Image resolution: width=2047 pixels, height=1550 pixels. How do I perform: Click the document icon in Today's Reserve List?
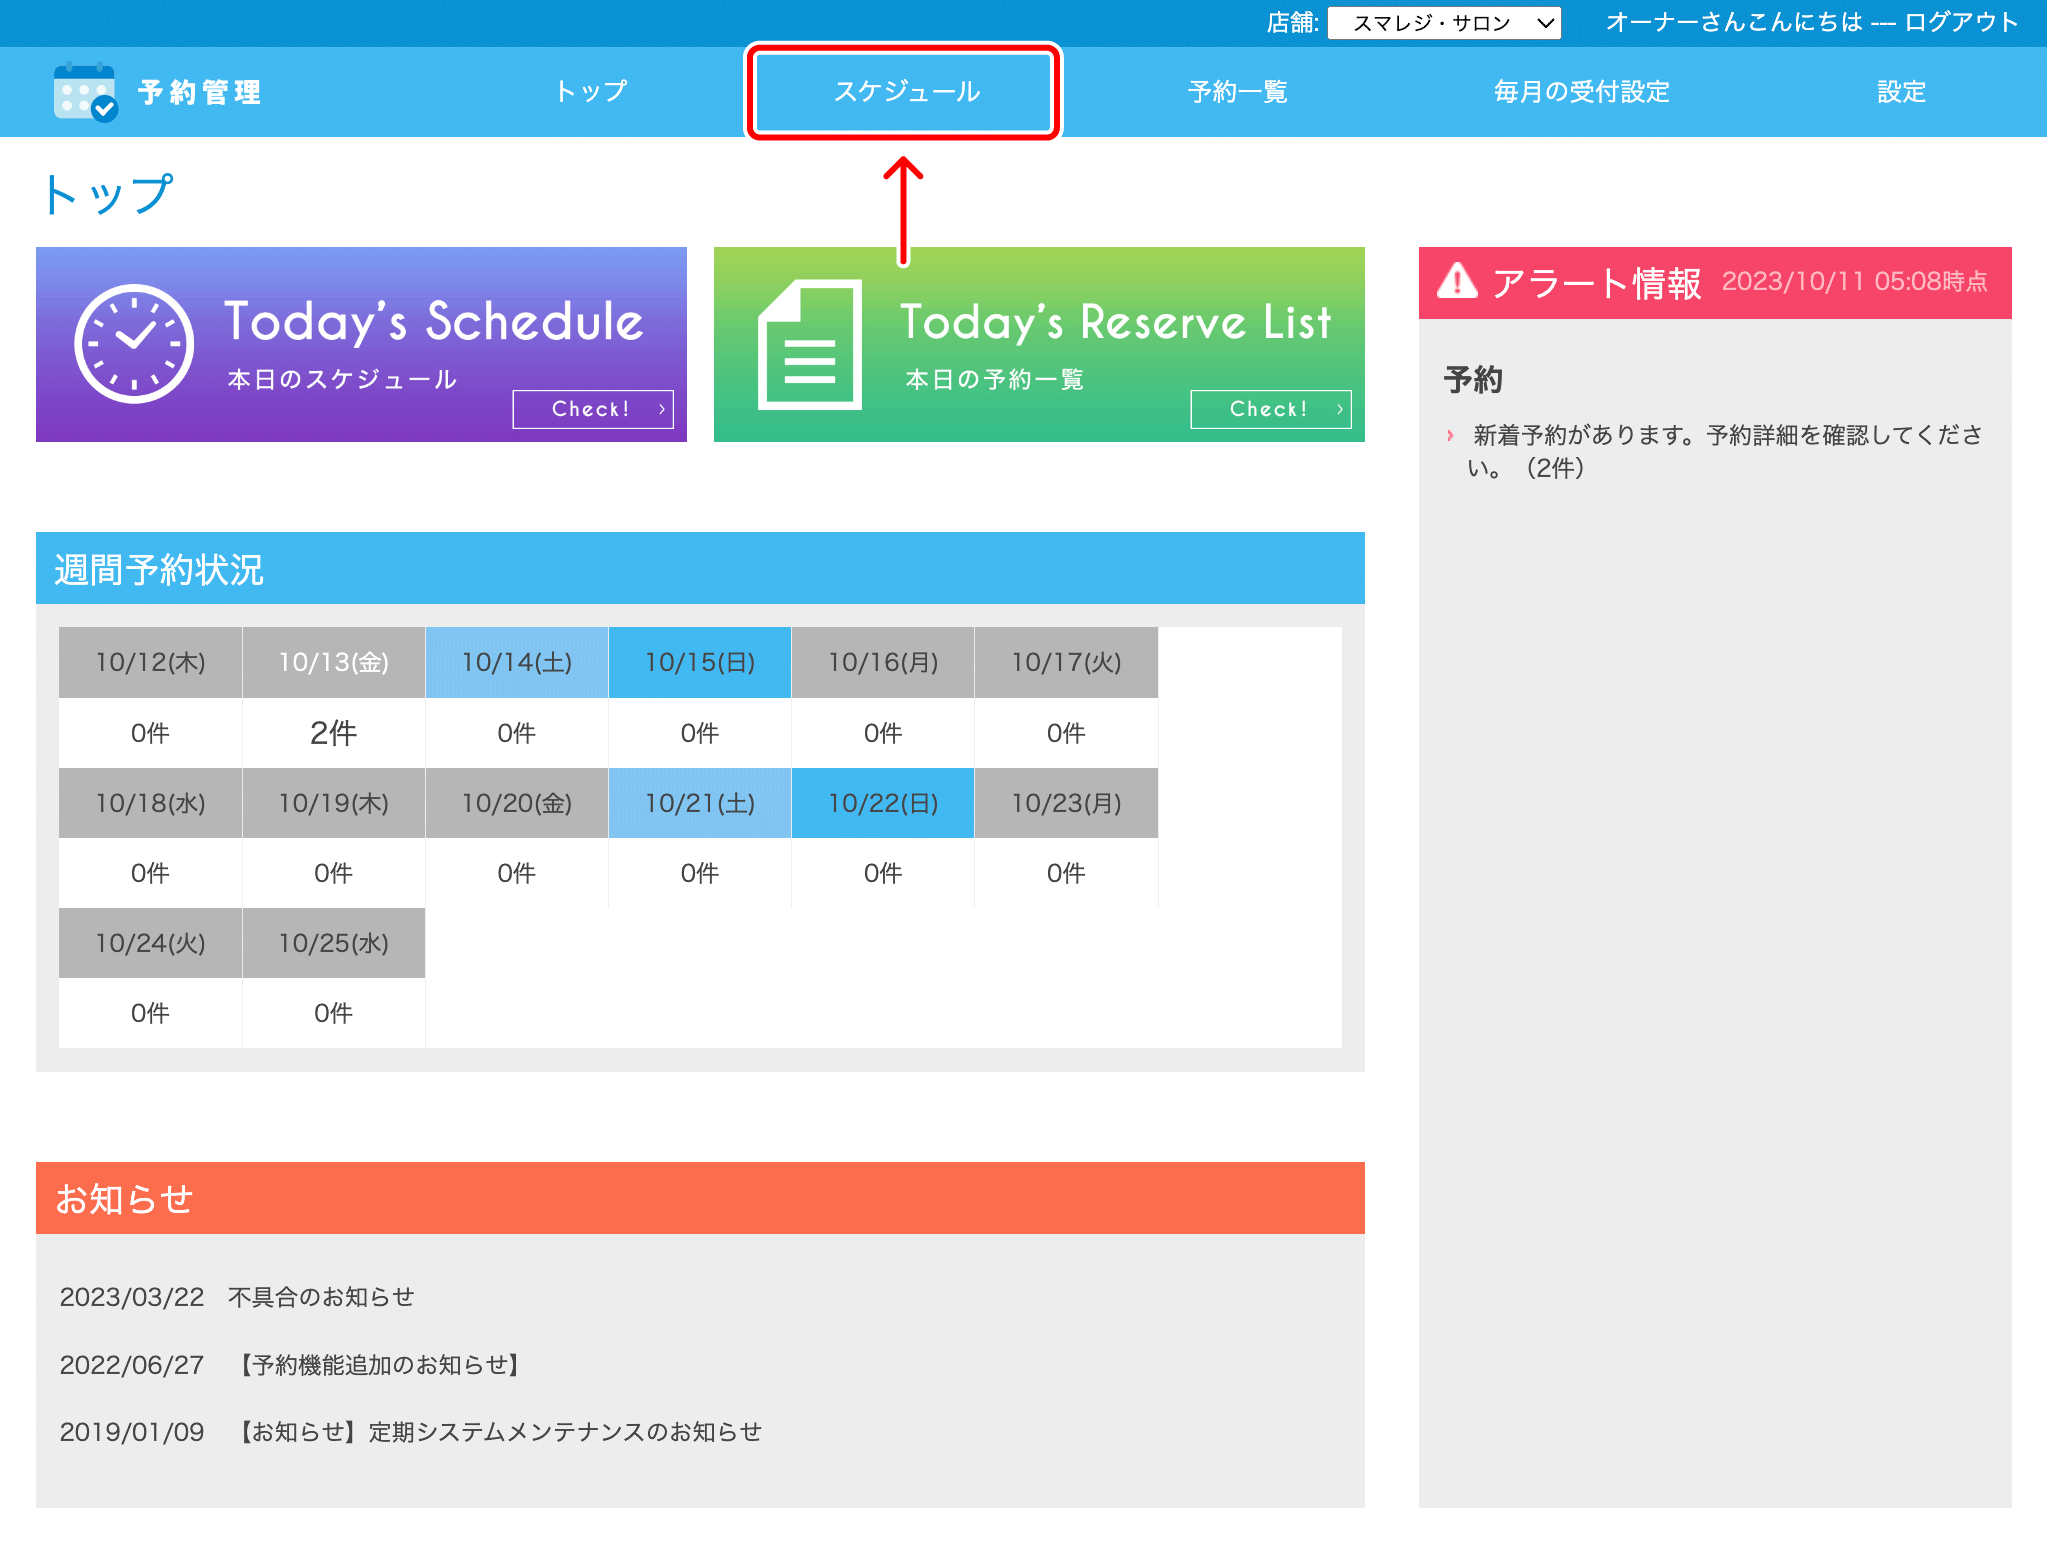tap(810, 344)
